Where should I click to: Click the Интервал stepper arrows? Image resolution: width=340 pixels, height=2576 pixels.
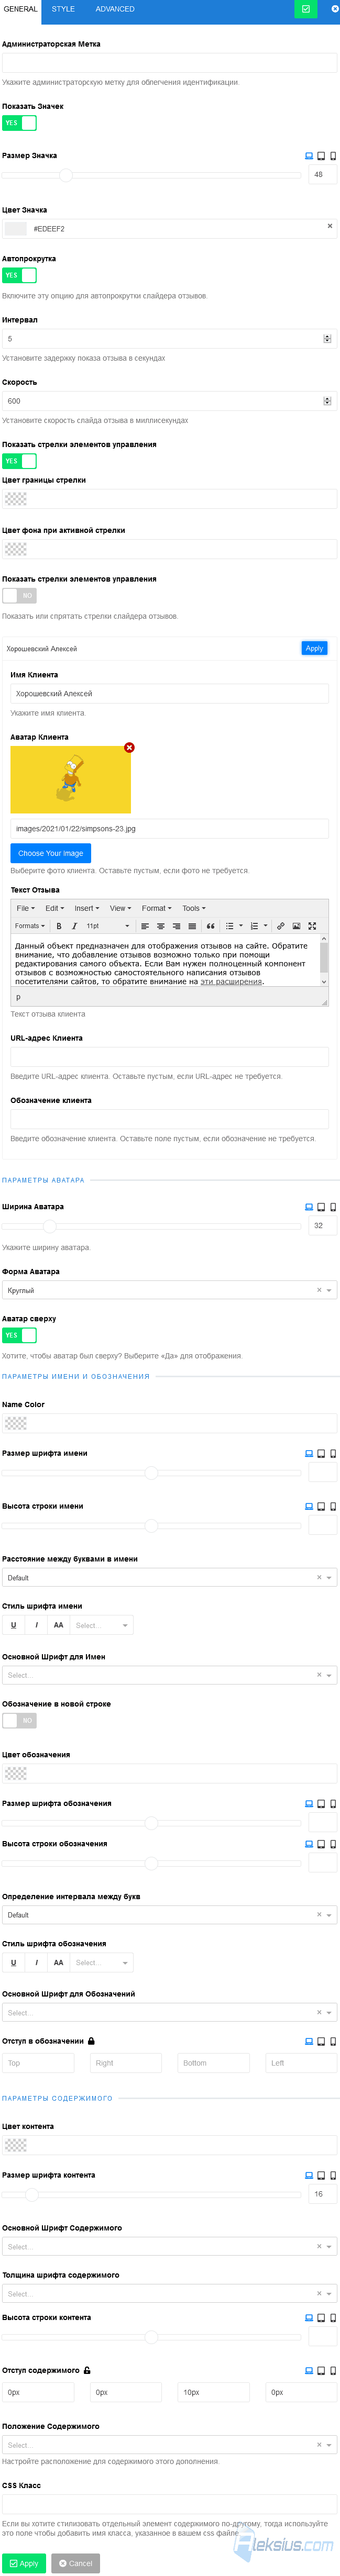point(327,339)
